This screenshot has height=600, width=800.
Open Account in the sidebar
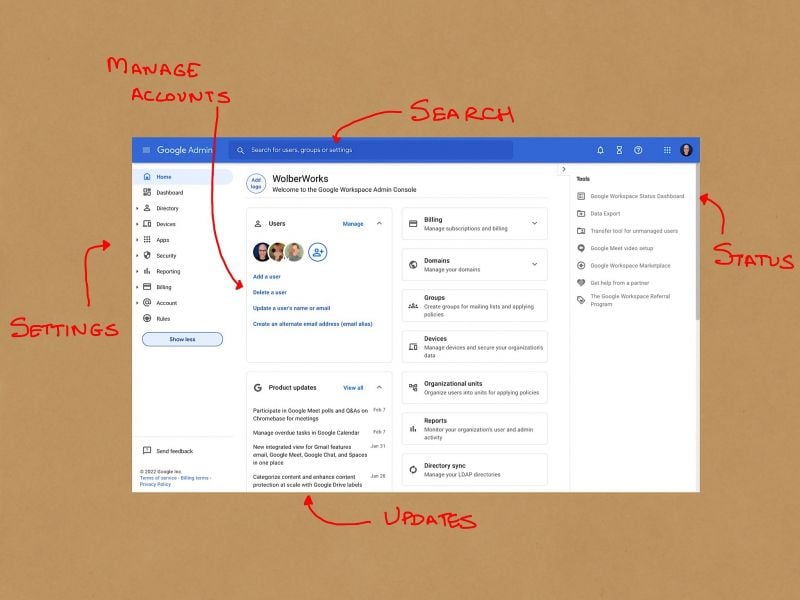coord(183,303)
